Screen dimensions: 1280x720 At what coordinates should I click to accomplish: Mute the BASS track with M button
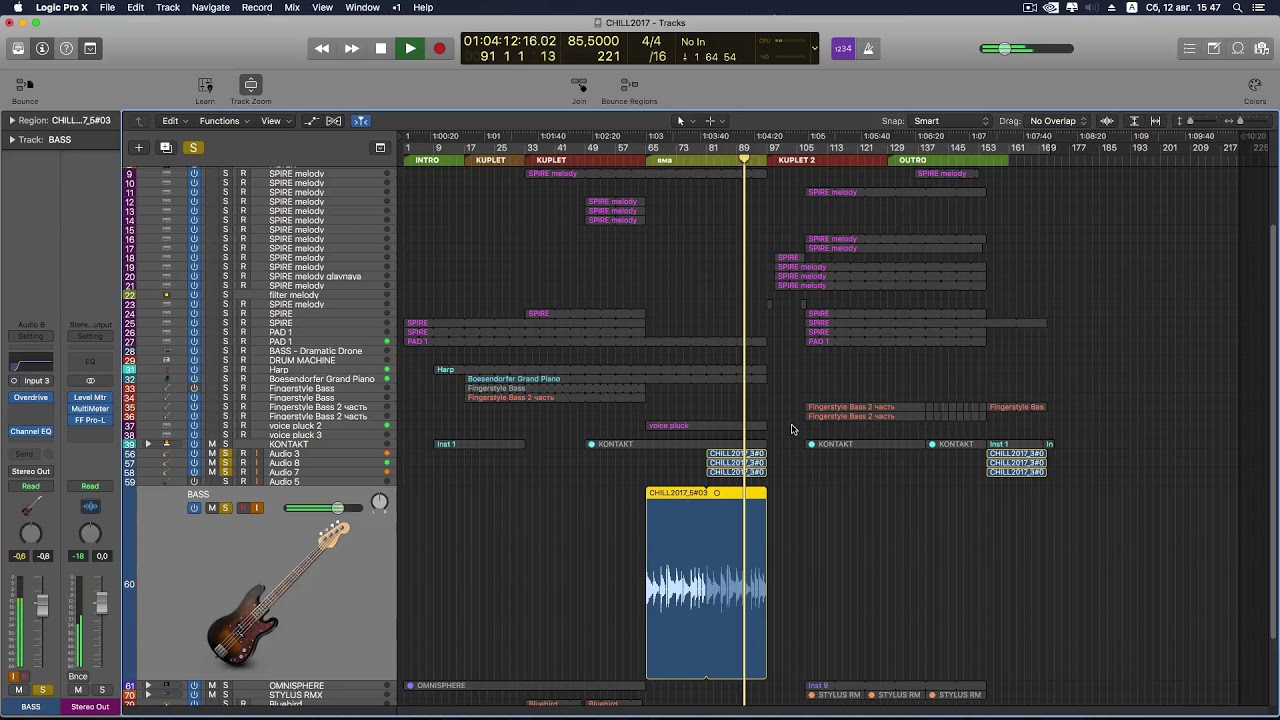(x=211, y=508)
